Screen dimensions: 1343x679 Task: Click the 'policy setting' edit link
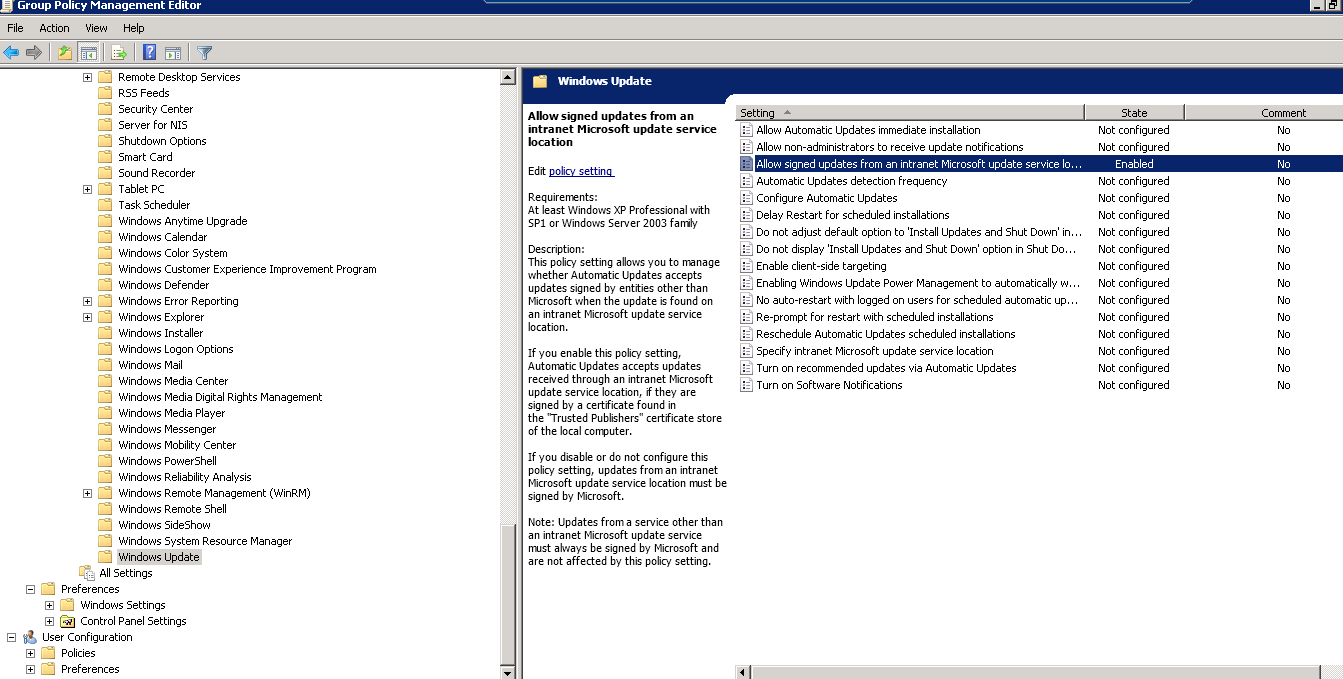coord(581,171)
